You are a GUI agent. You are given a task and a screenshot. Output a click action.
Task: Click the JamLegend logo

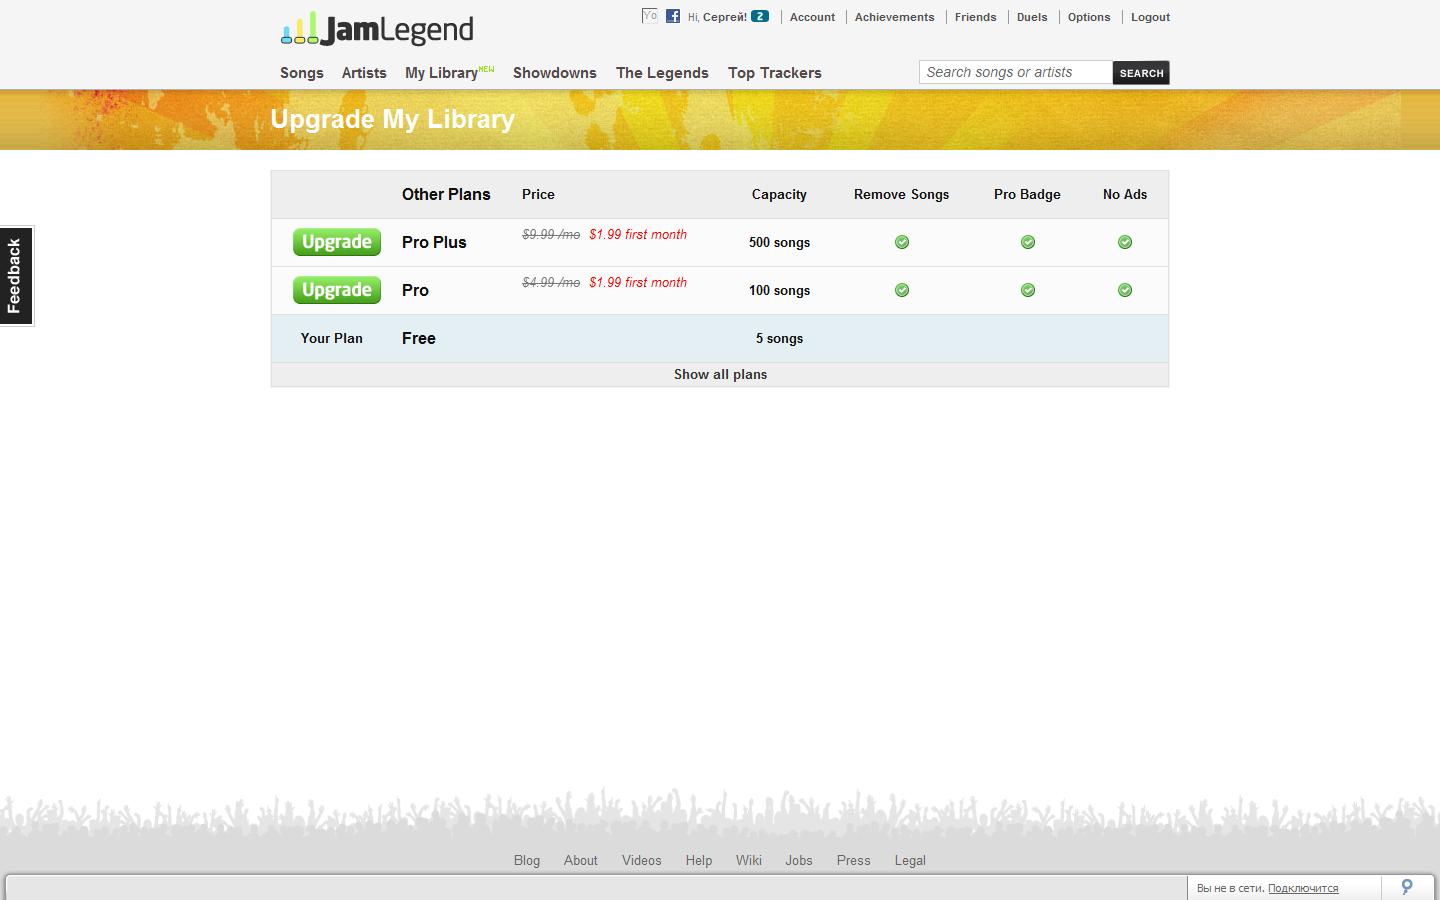tap(377, 29)
